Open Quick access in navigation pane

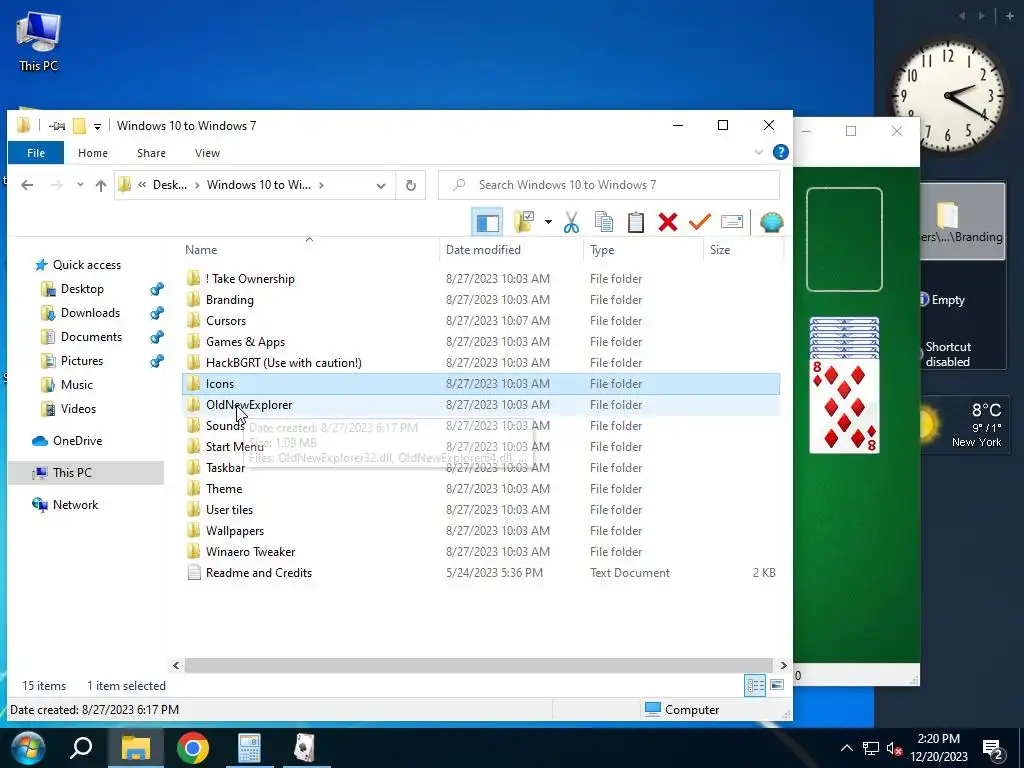pos(86,264)
